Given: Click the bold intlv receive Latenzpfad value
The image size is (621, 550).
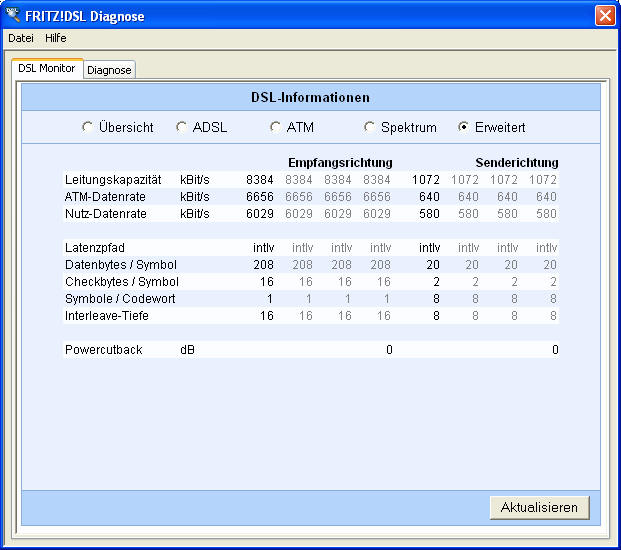Looking at the screenshot, I should tap(264, 248).
